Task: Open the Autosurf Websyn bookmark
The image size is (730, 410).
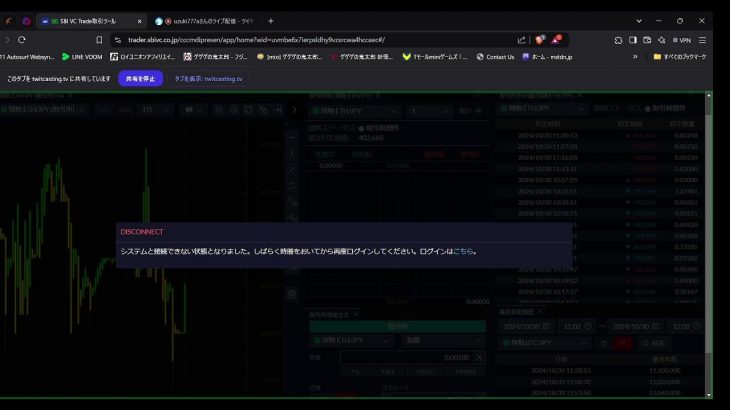Action: click(x=27, y=57)
